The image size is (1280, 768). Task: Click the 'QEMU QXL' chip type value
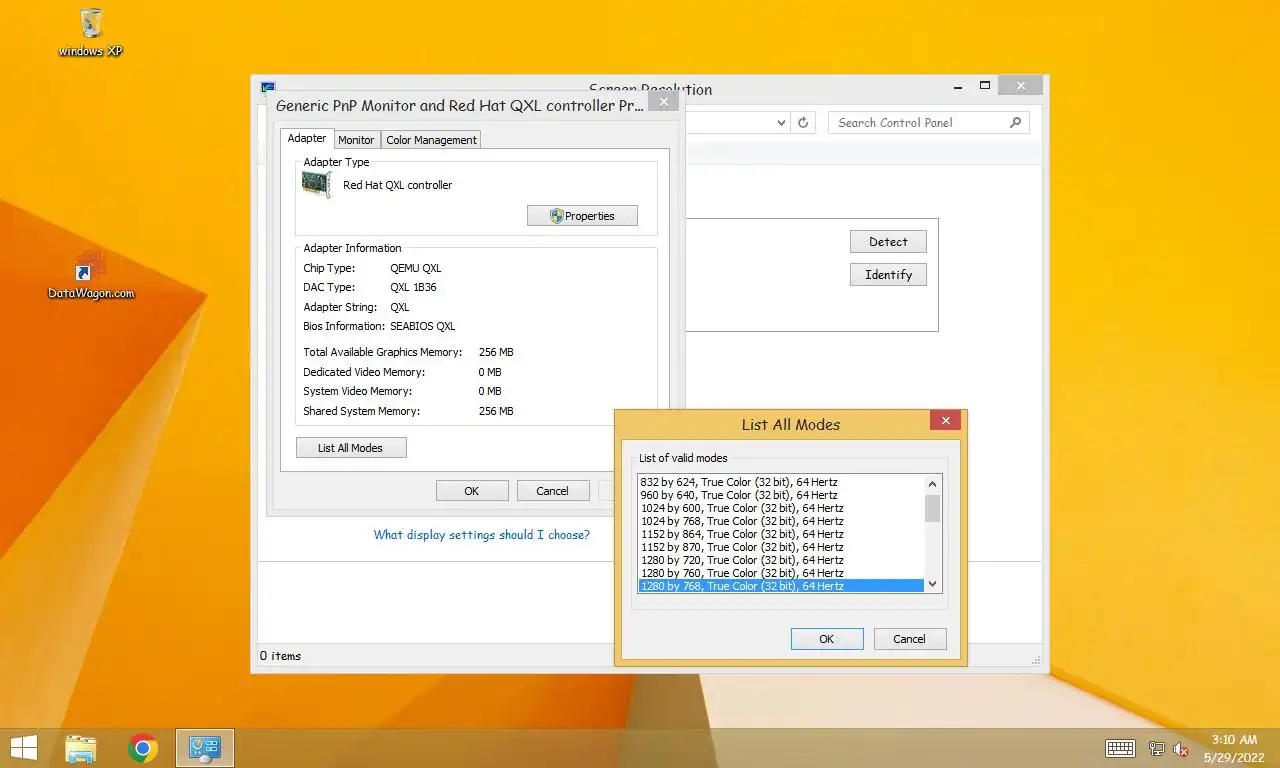point(416,268)
